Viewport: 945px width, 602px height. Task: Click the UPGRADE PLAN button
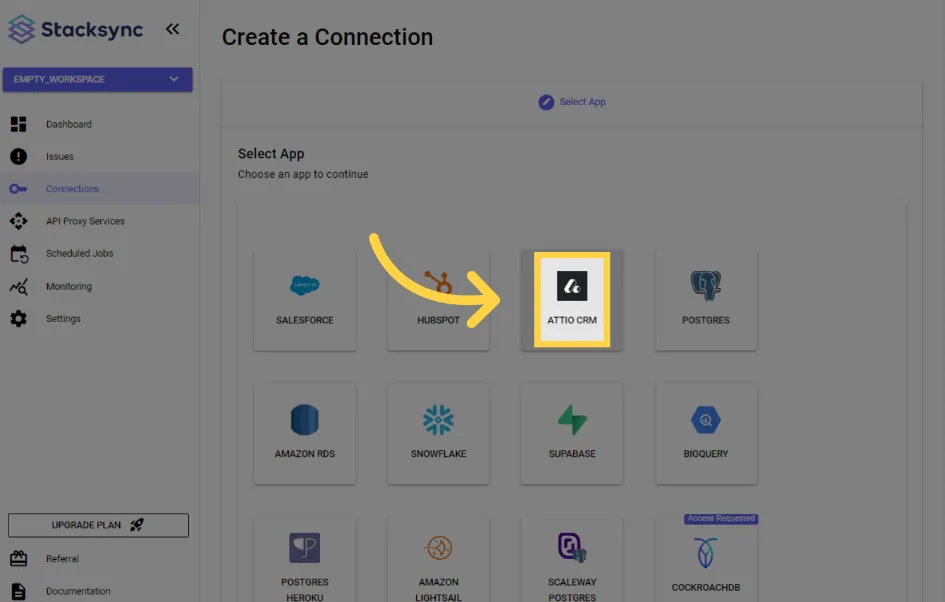click(98, 525)
